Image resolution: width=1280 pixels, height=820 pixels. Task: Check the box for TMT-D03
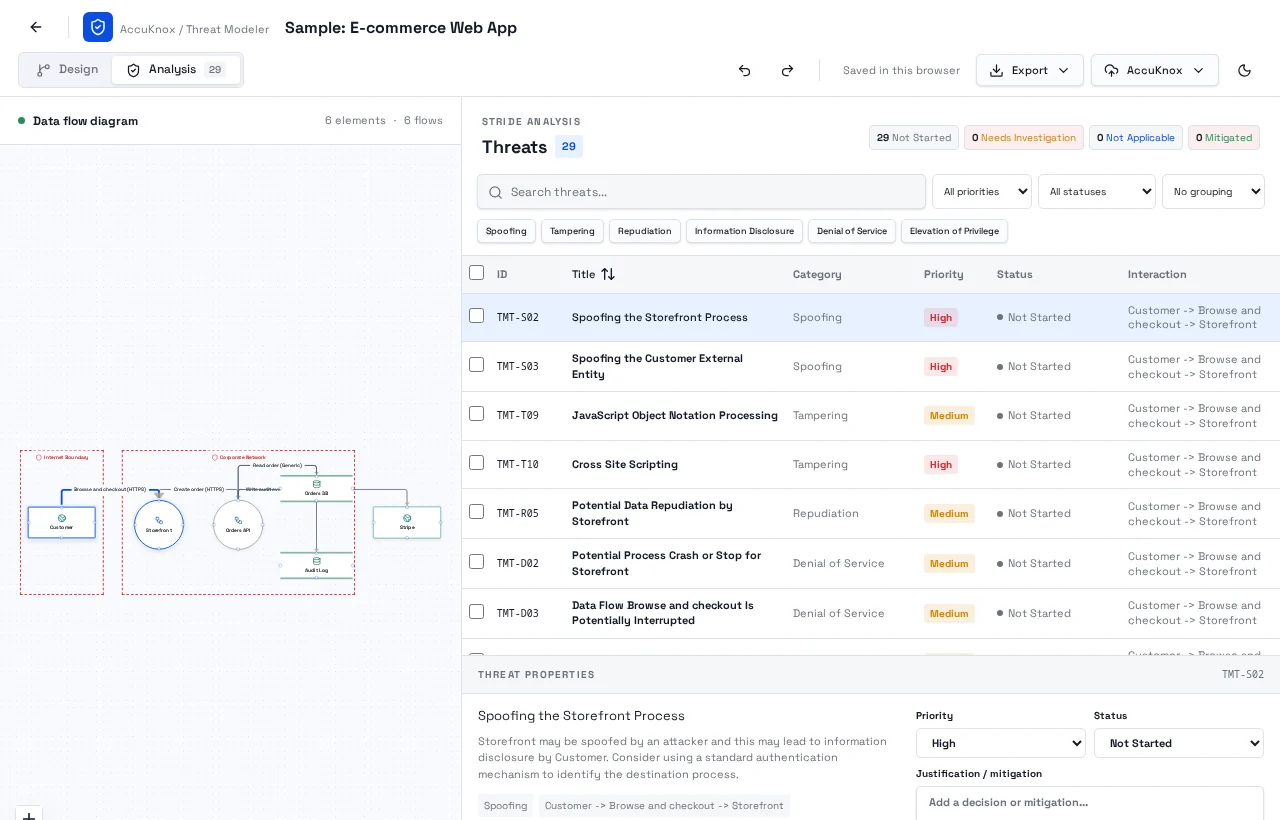(x=477, y=612)
